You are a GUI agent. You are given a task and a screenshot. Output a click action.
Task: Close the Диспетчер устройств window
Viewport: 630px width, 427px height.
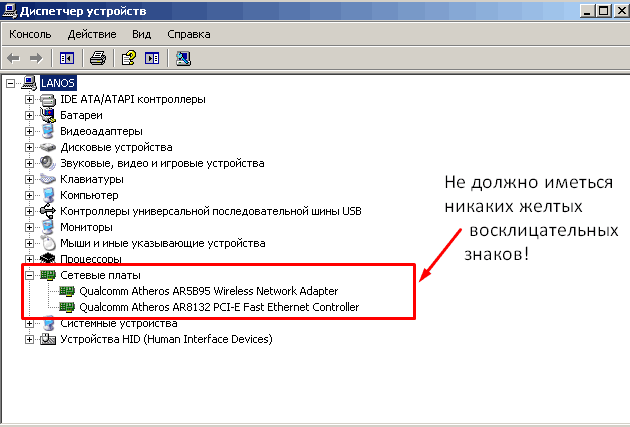[621, 10]
